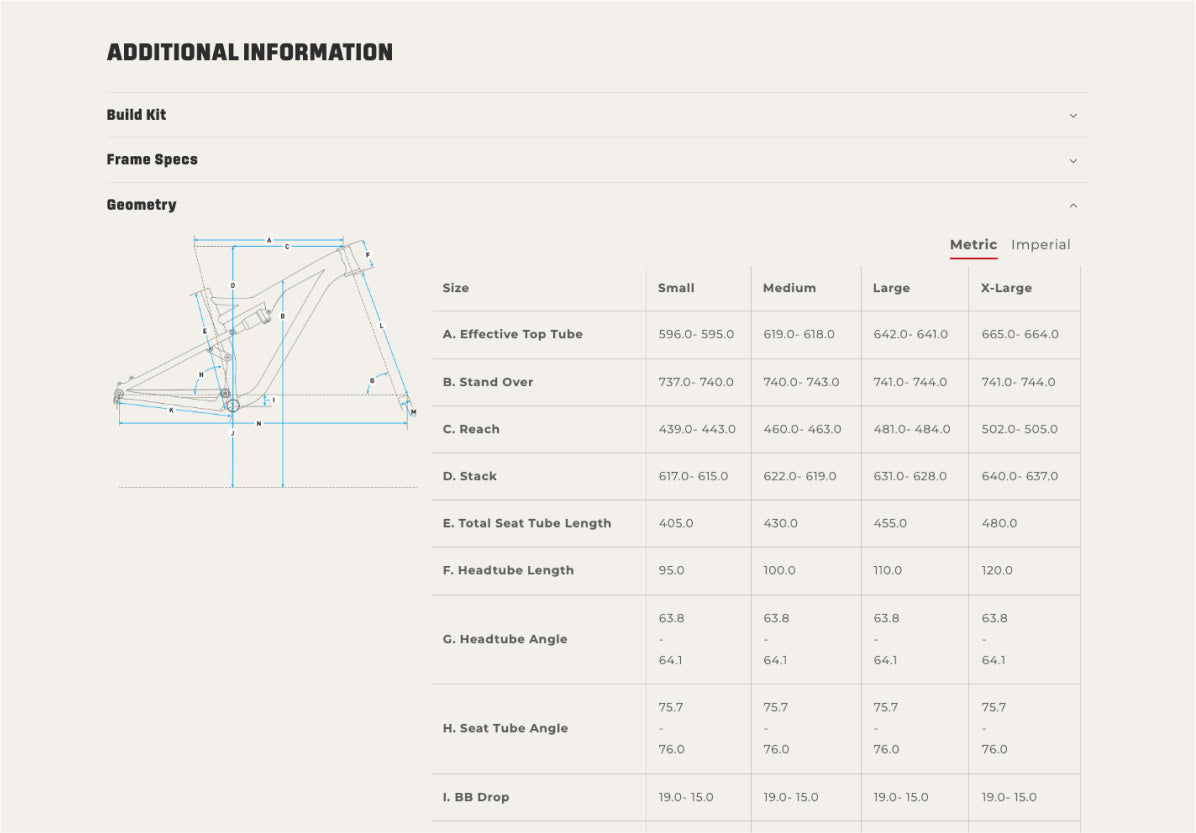Open the Frame Specs section heading
Screen dimensions: 1196x833
pos(152,160)
